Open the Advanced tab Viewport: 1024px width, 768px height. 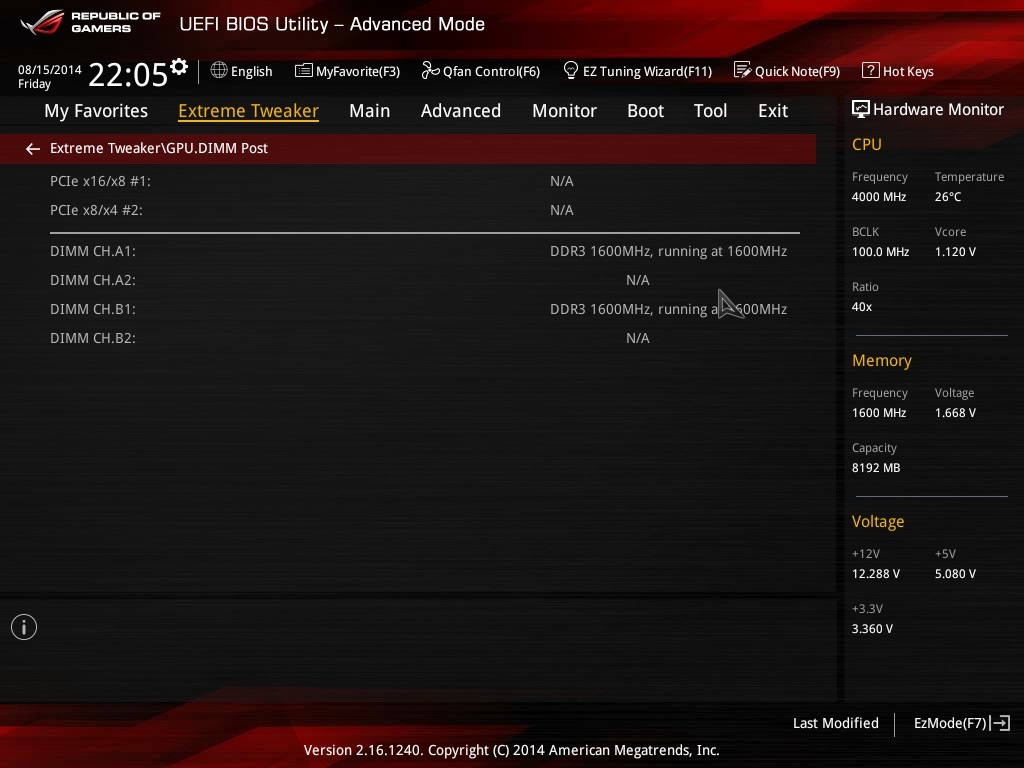click(461, 111)
